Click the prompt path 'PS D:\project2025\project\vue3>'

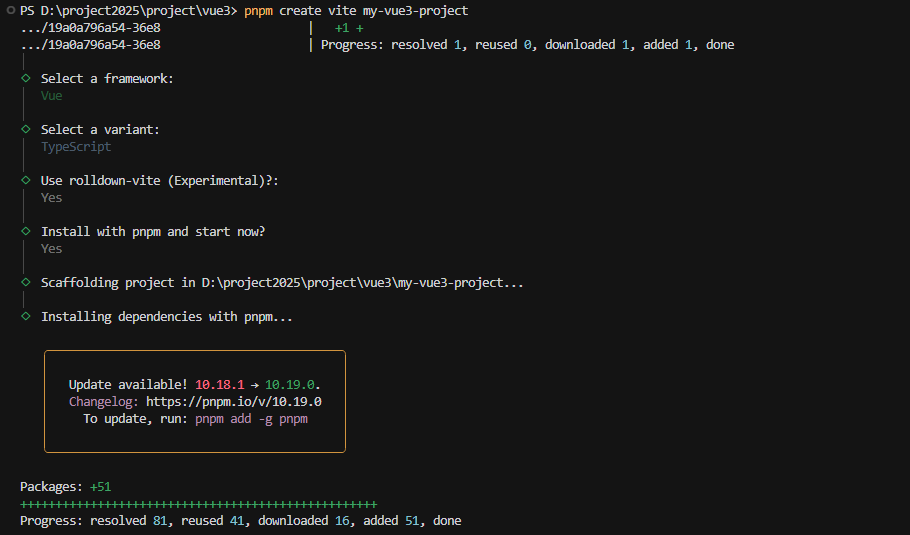coord(129,10)
